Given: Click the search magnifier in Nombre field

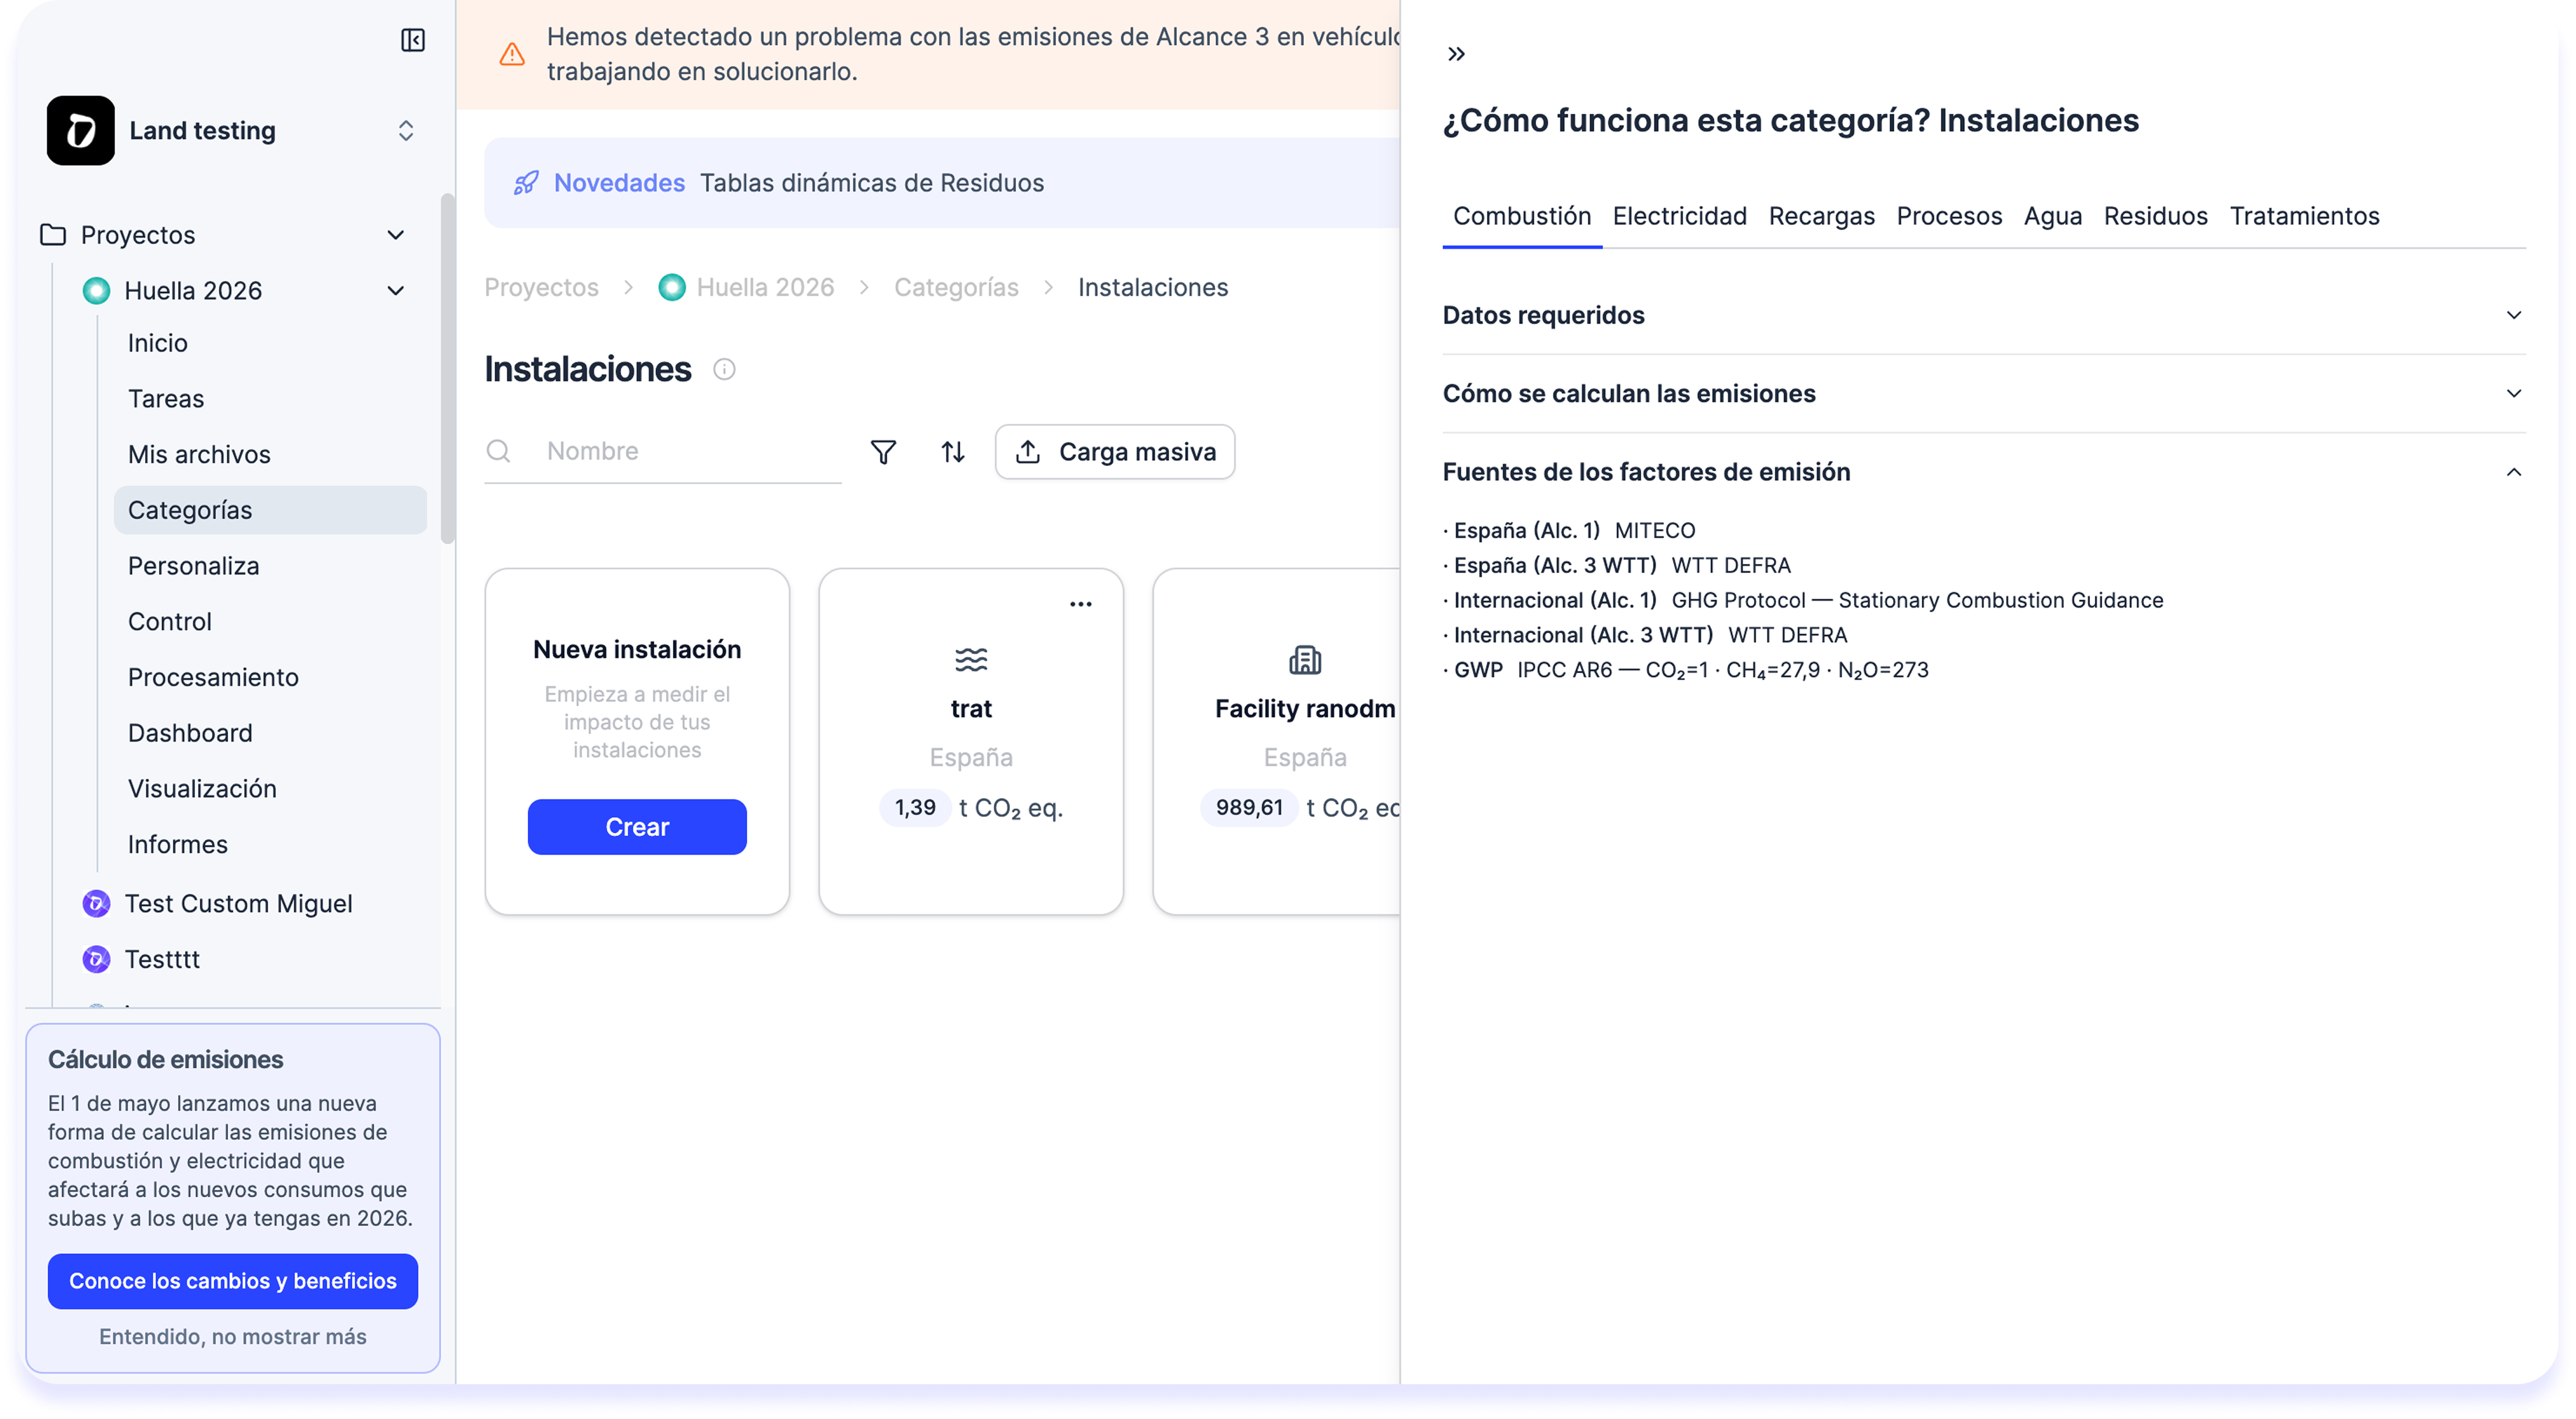Looking at the screenshot, I should pos(500,451).
